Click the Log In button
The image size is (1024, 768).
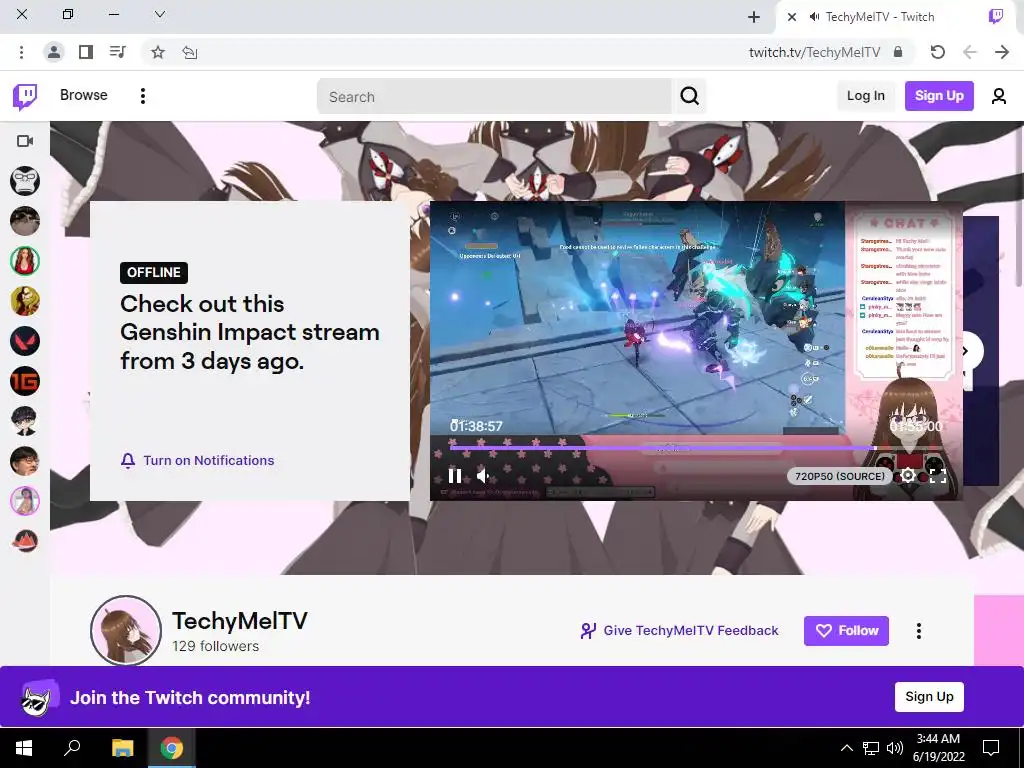point(865,96)
